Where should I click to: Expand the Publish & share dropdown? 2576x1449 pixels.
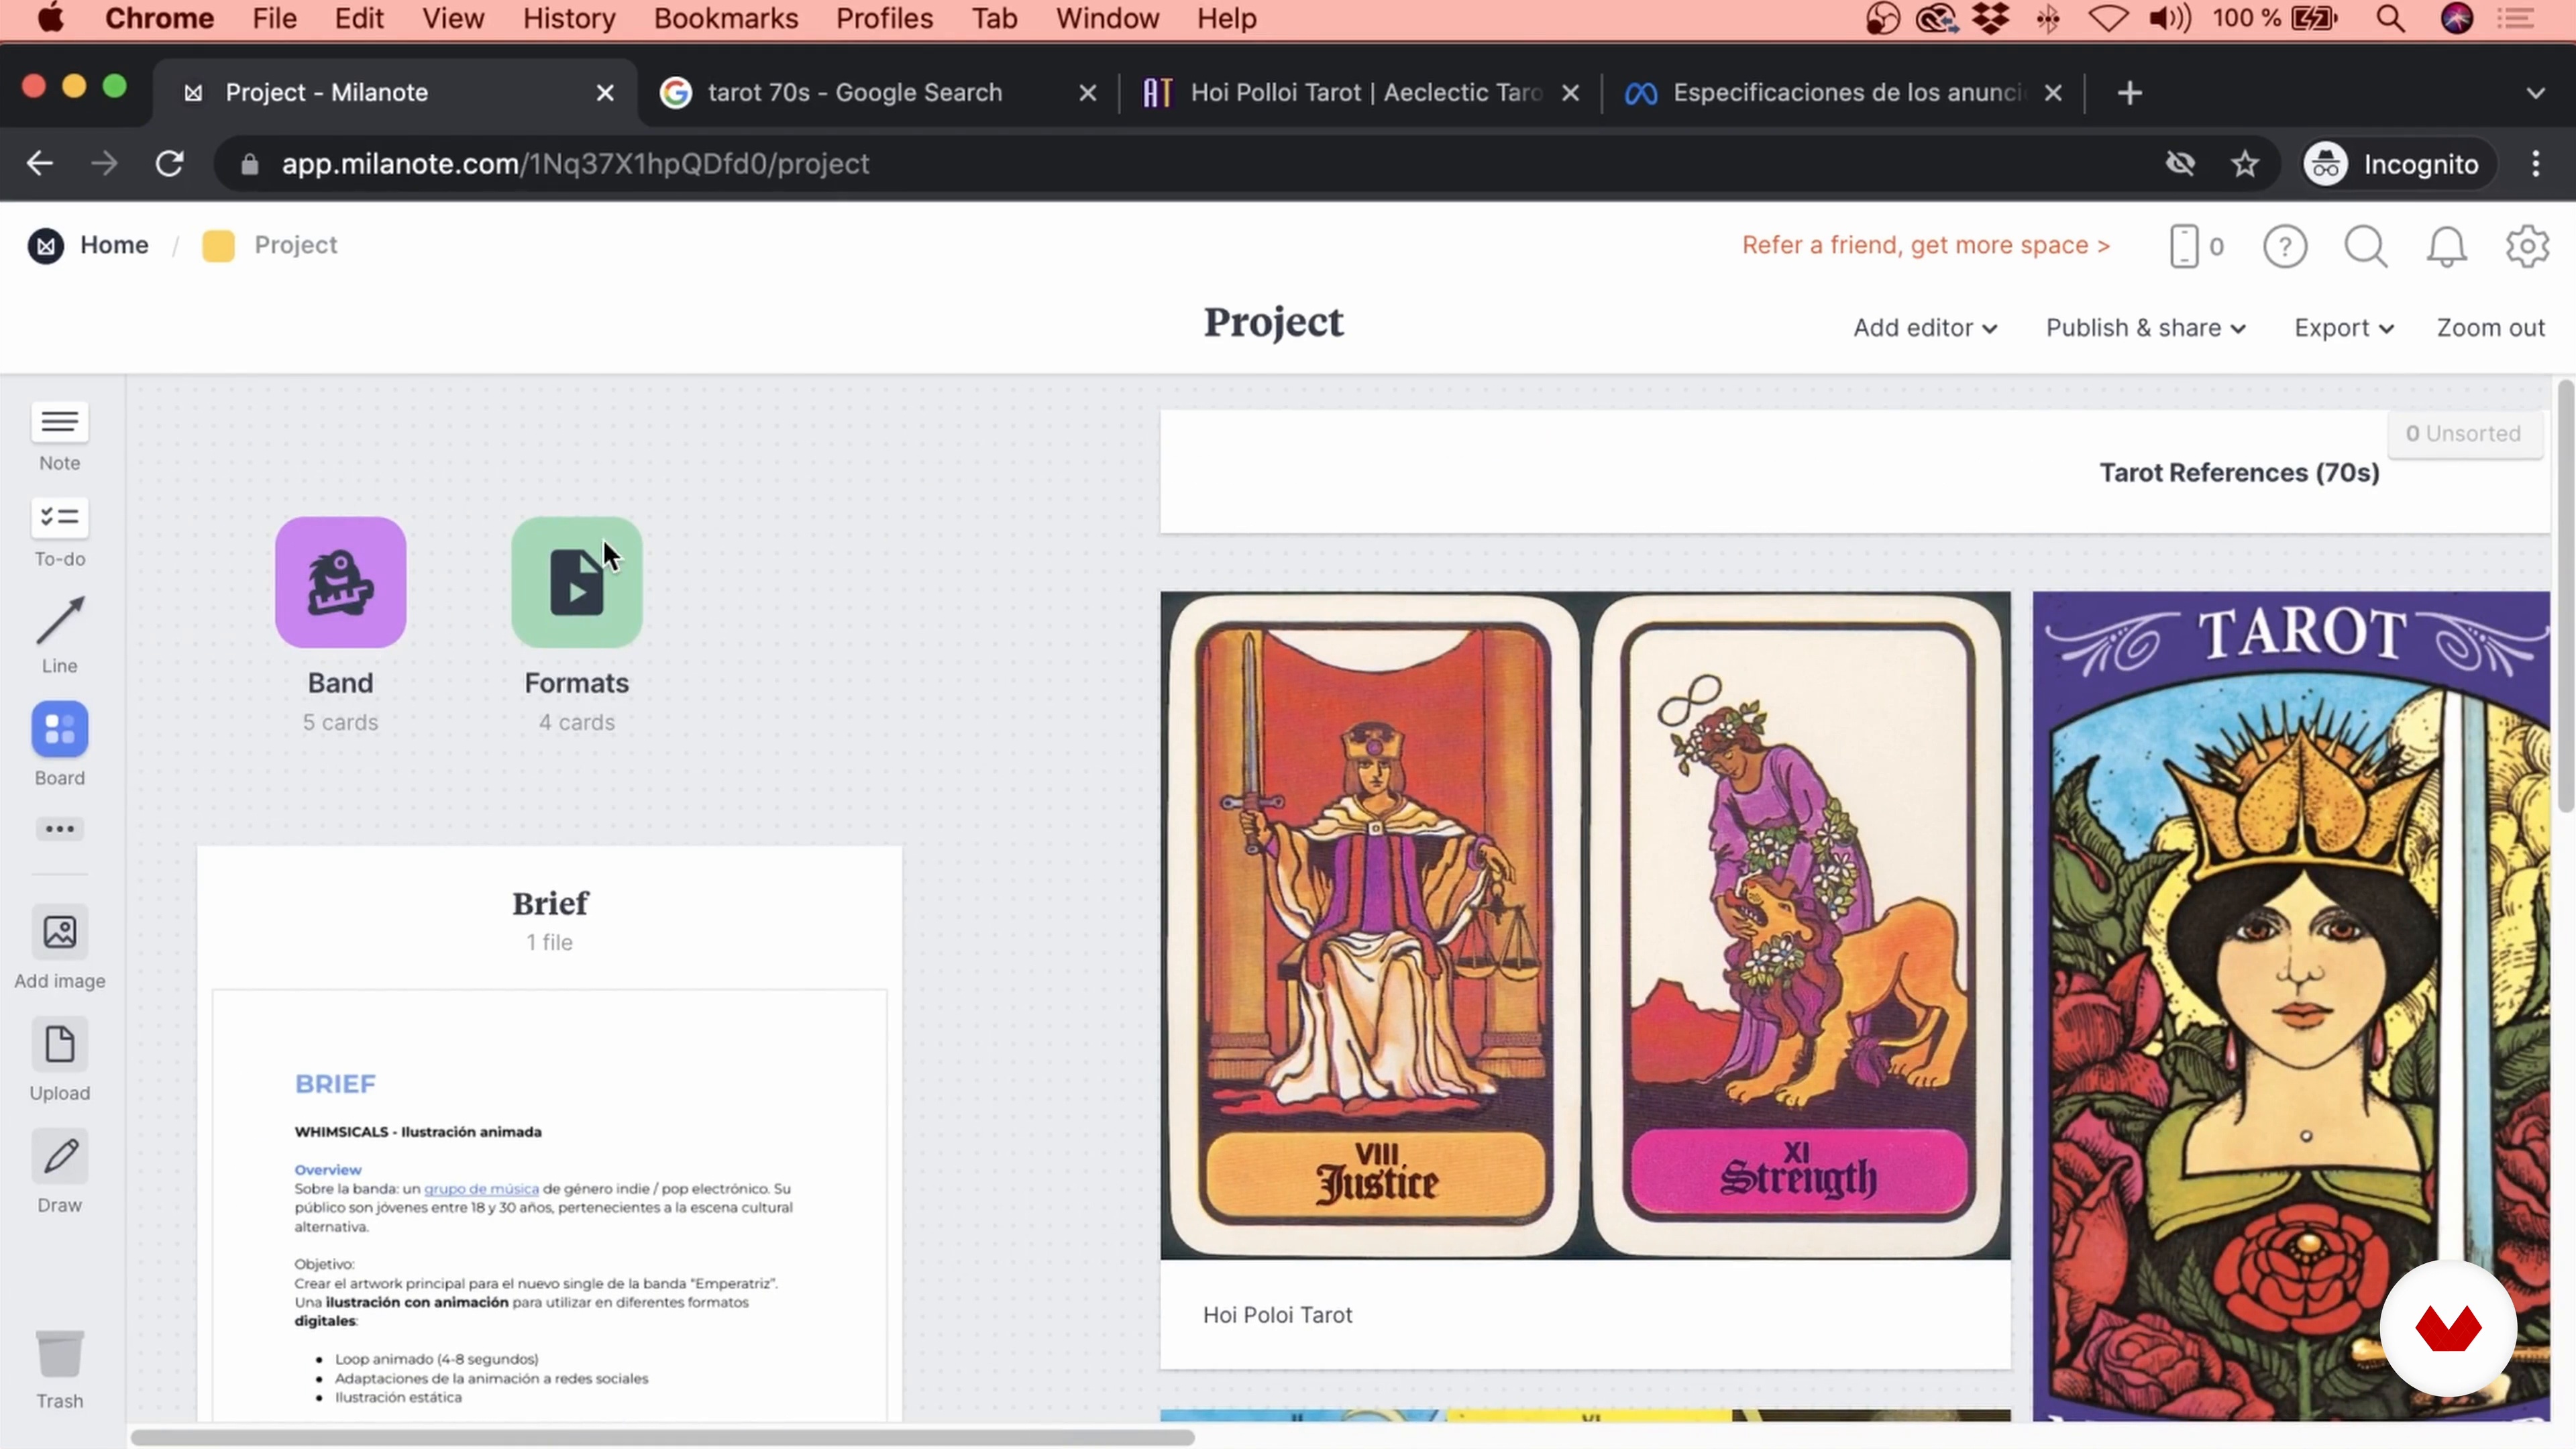pos(2146,328)
